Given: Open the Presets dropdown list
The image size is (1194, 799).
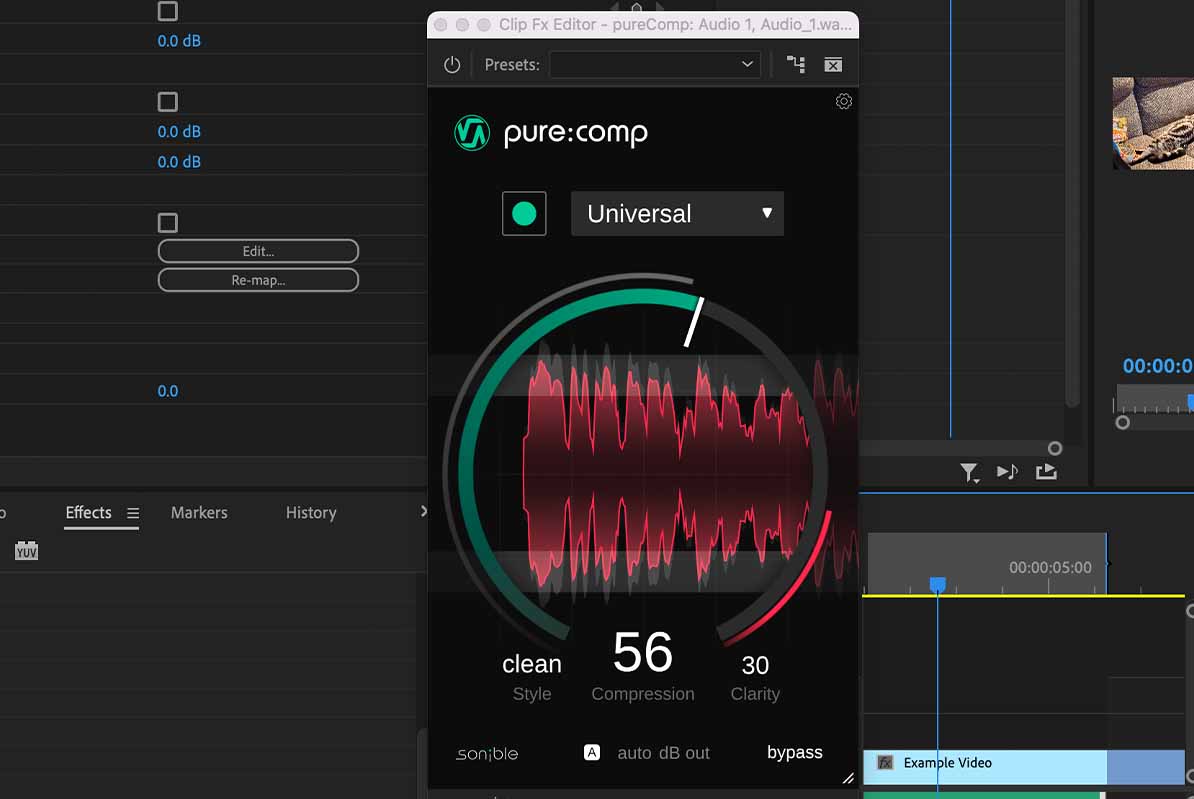Looking at the screenshot, I should 656,65.
